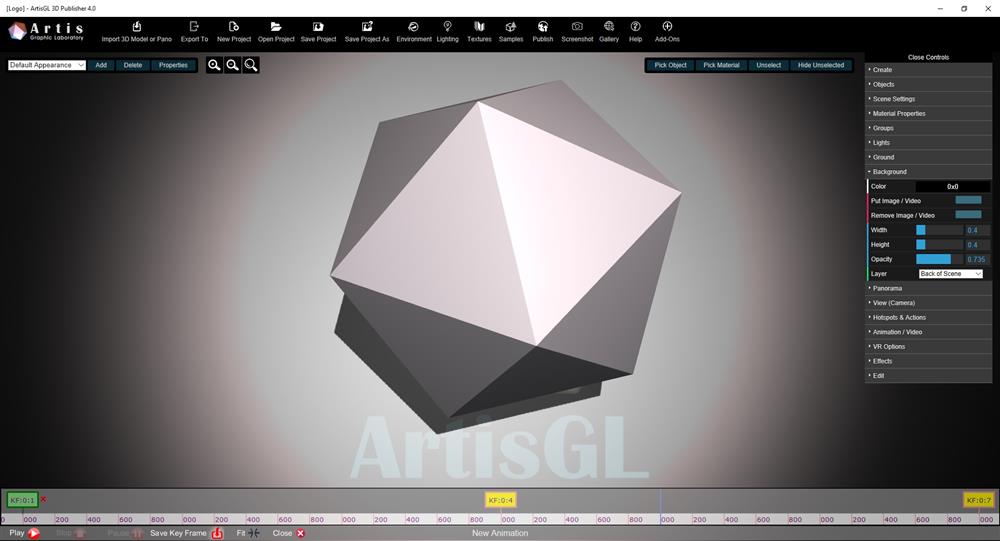Click the Add appearance button
The height and width of the screenshot is (541, 1000).
click(101, 65)
